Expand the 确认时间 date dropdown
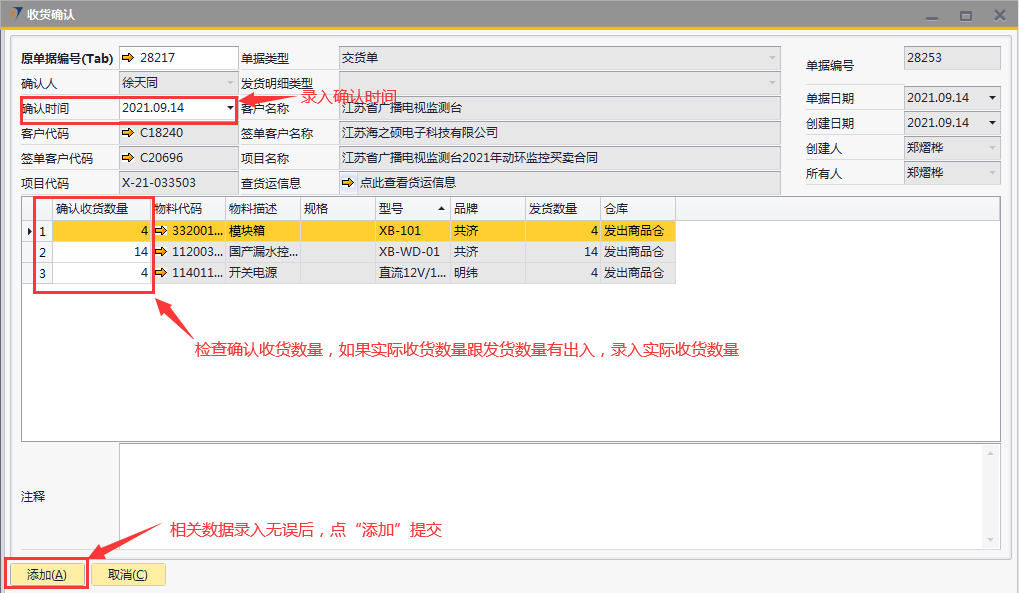This screenshot has width=1019, height=593. pyautogui.click(x=230, y=108)
